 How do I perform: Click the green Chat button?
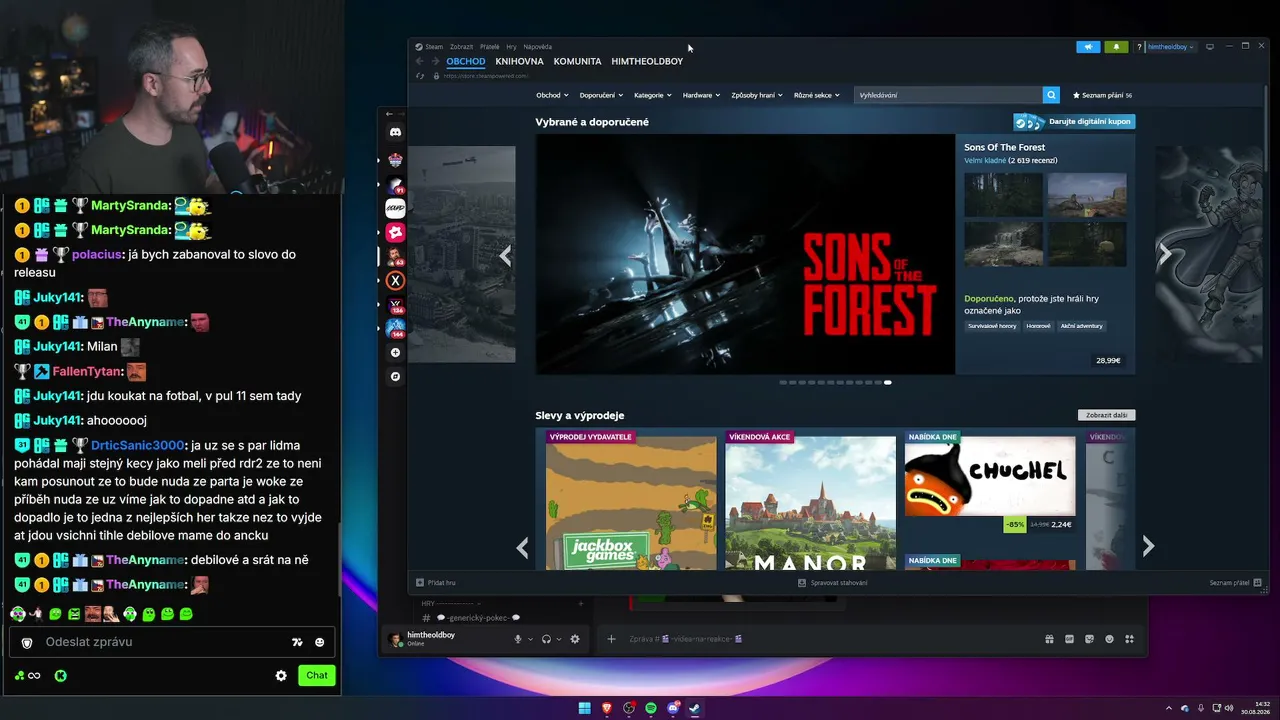317,675
